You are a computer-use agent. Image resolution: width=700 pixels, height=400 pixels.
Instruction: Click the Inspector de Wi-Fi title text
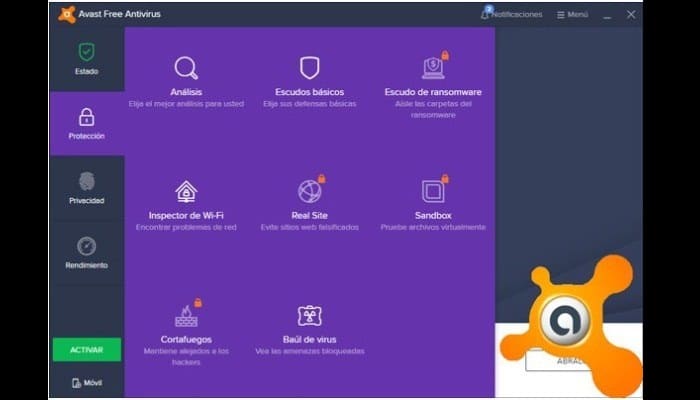[x=186, y=216]
